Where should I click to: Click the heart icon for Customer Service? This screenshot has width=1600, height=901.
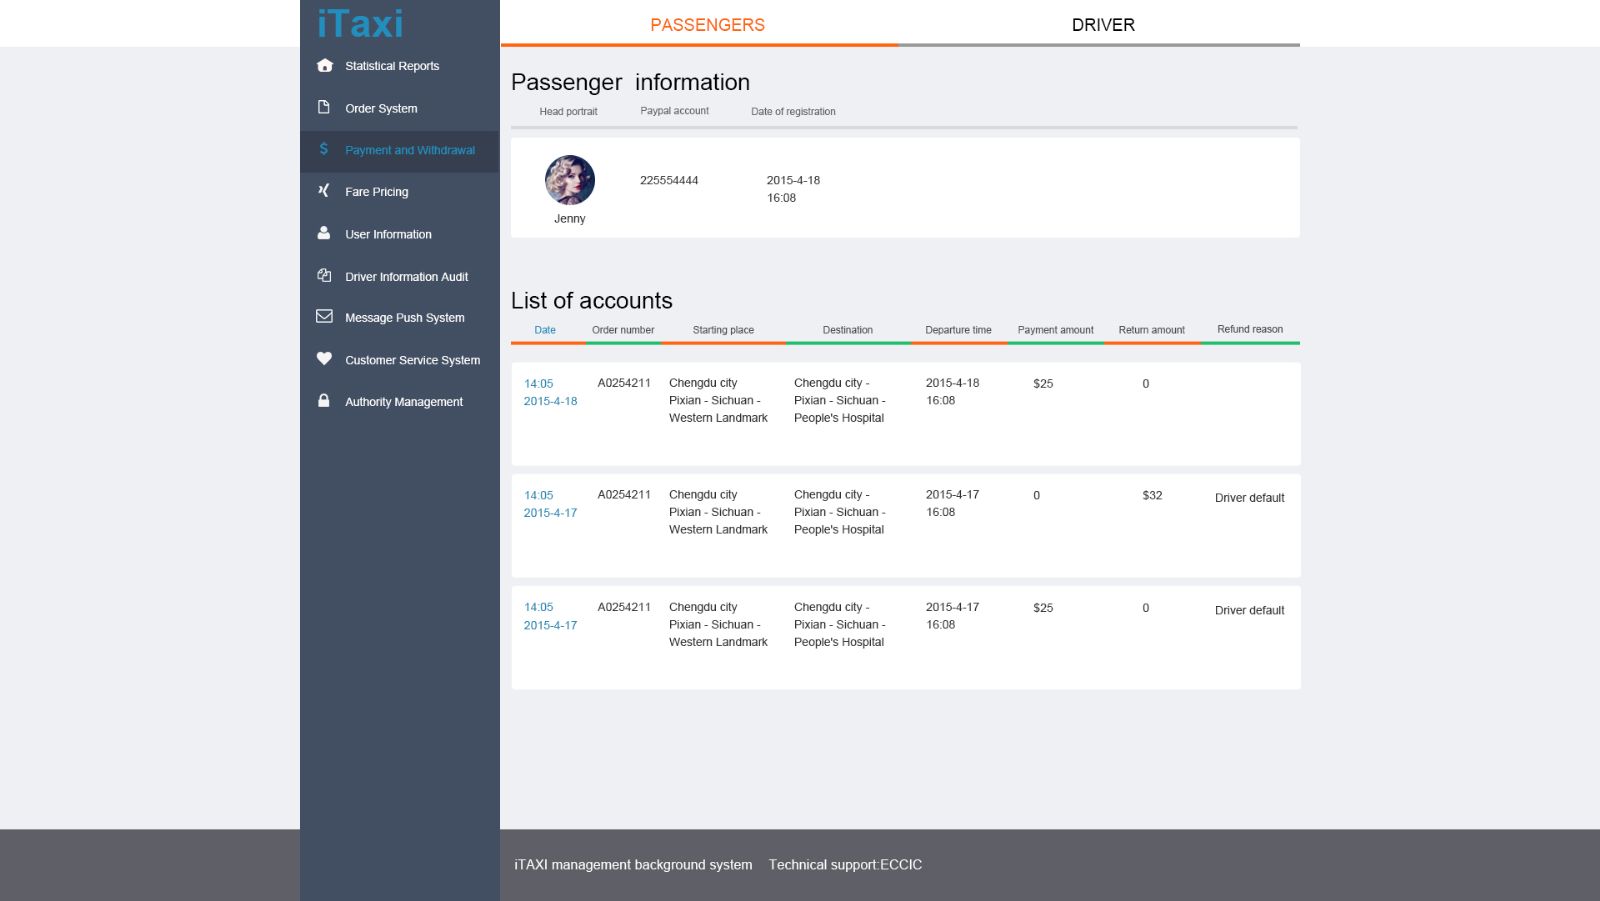point(324,359)
